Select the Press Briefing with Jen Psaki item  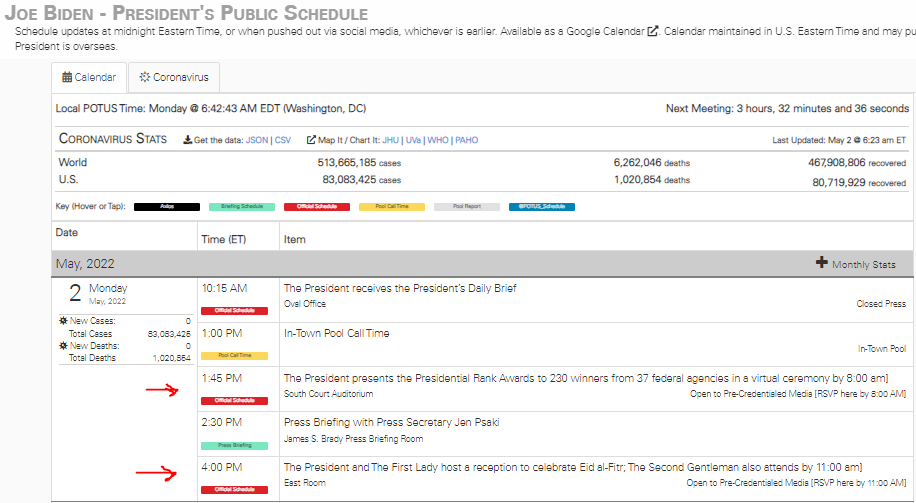[391, 422]
